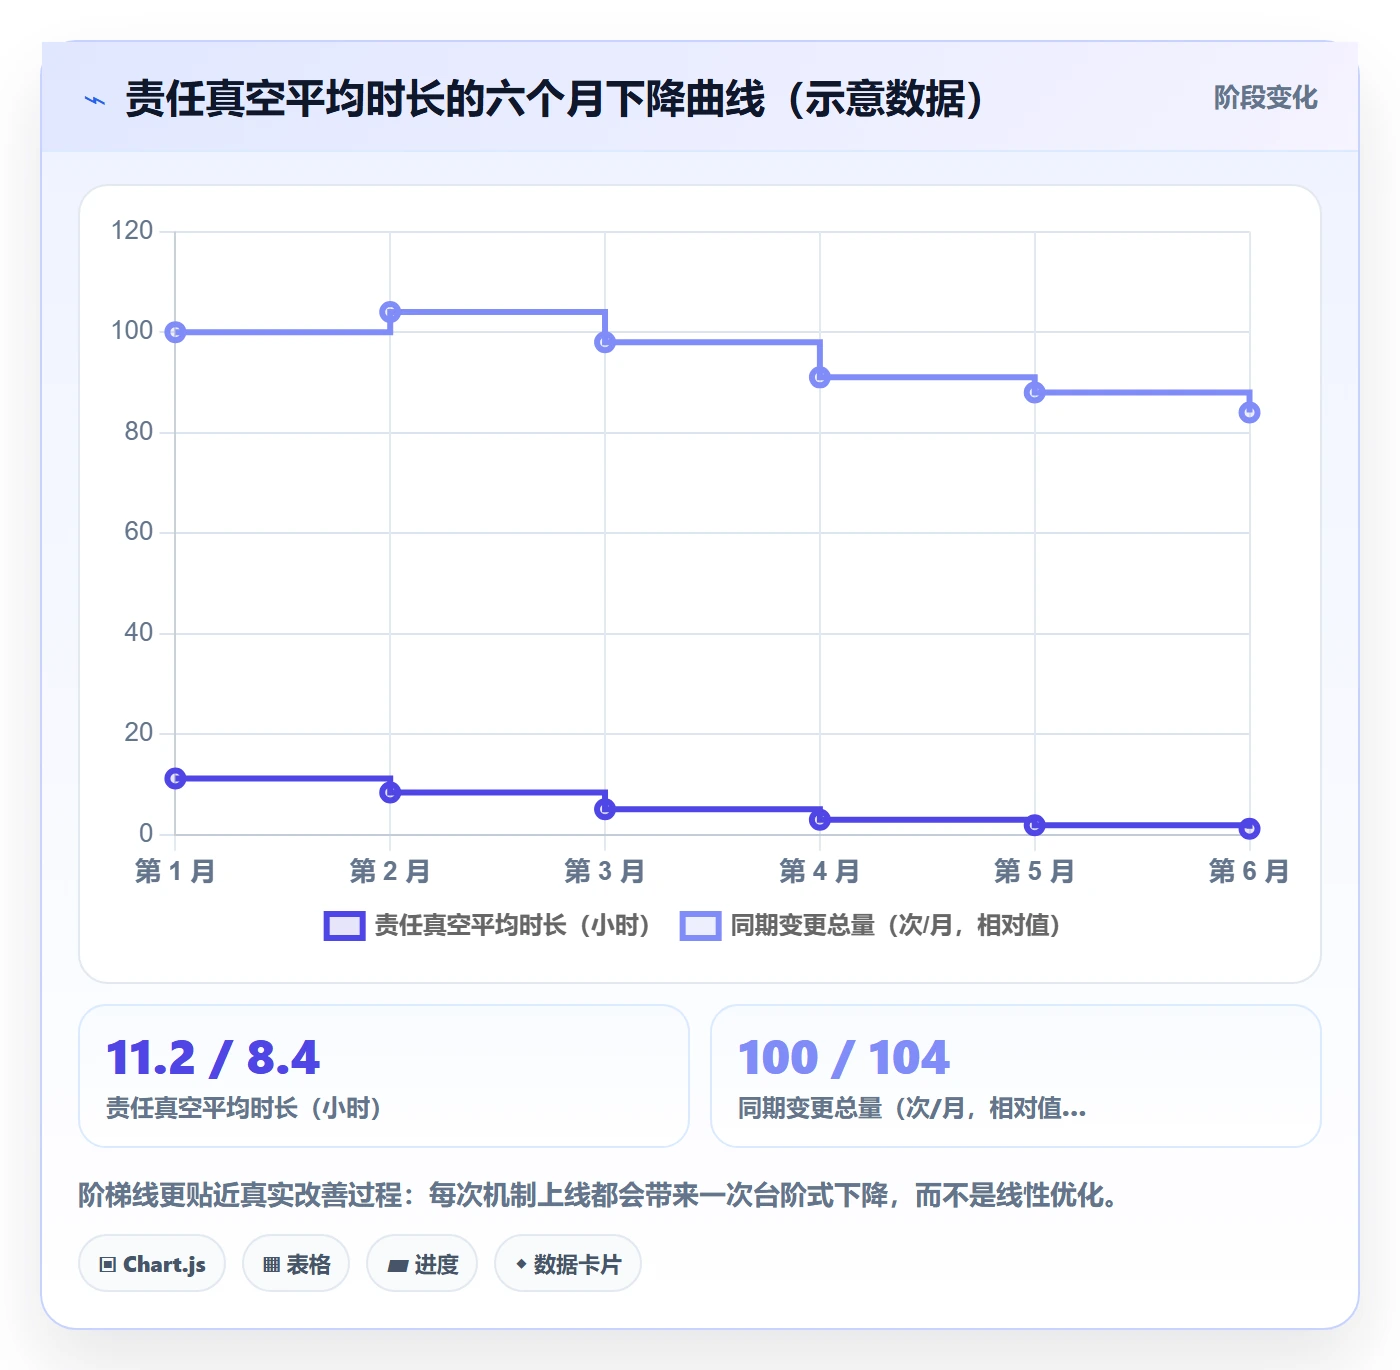Select the 进度 tag chip

[x=422, y=1264]
